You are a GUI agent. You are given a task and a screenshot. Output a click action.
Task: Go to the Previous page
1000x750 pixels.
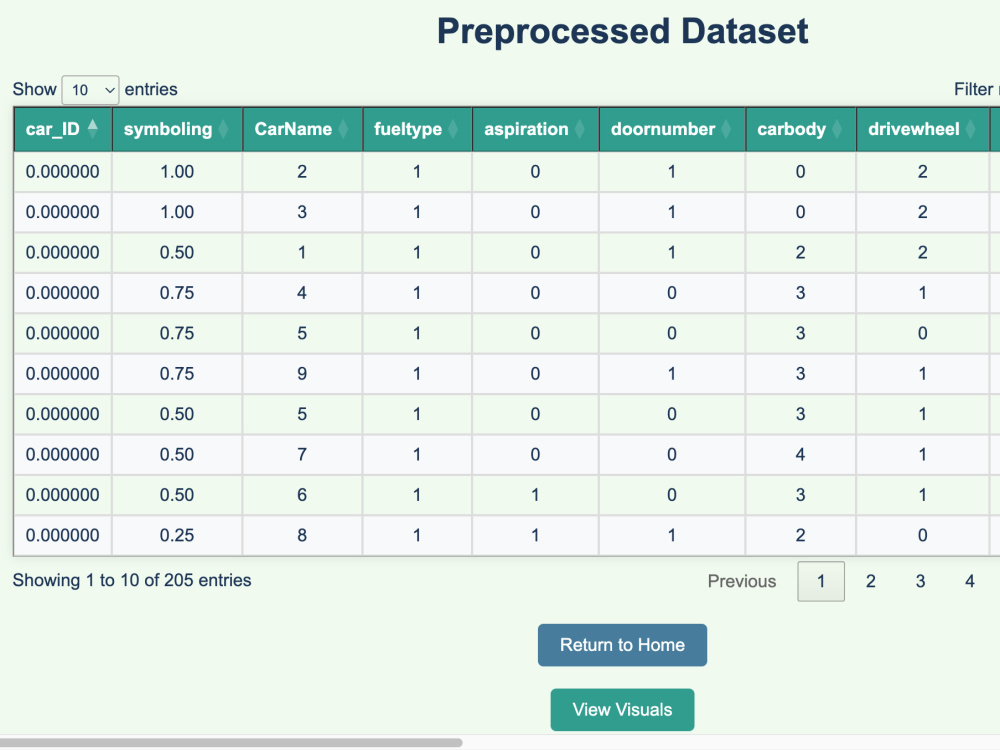pyautogui.click(x=742, y=581)
